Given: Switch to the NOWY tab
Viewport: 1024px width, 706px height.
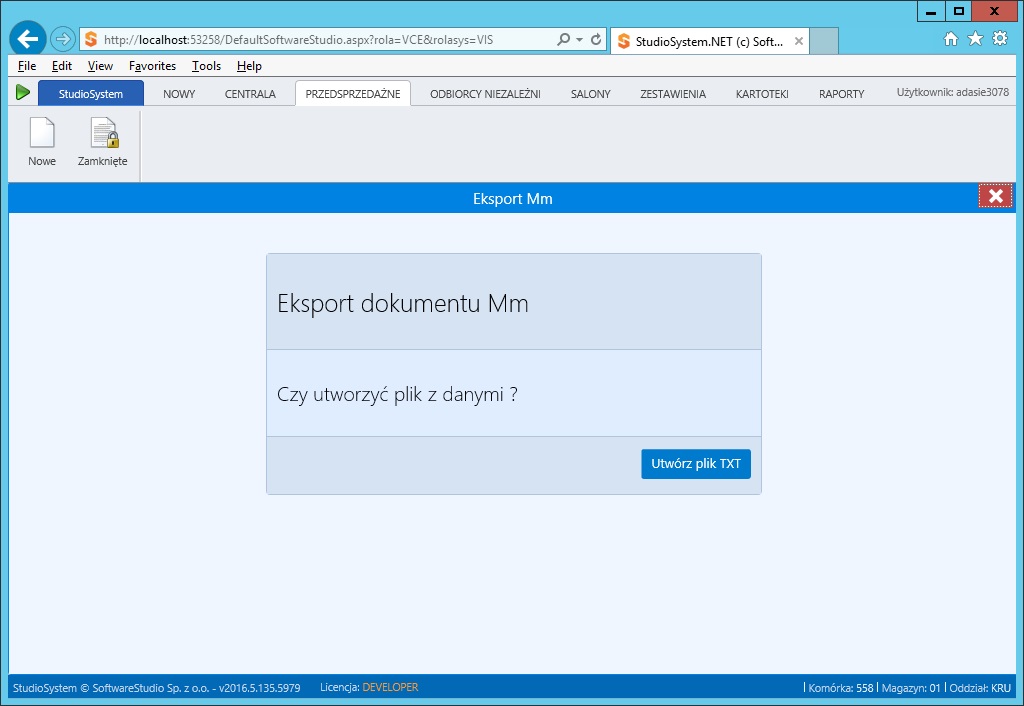Looking at the screenshot, I should pyautogui.click(x=179, y=93).
